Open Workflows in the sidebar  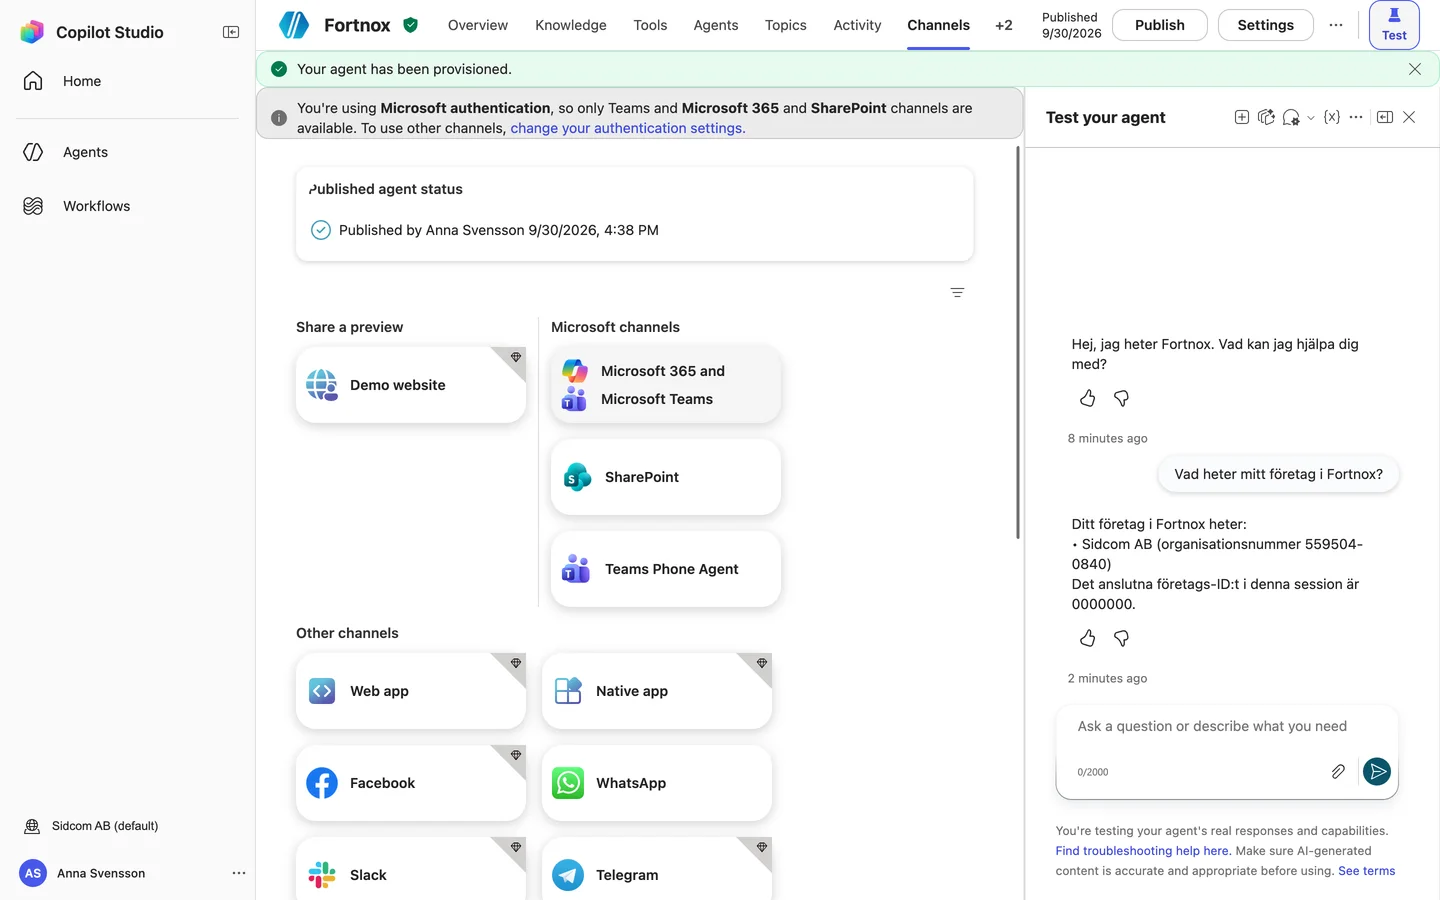(97, 206)
